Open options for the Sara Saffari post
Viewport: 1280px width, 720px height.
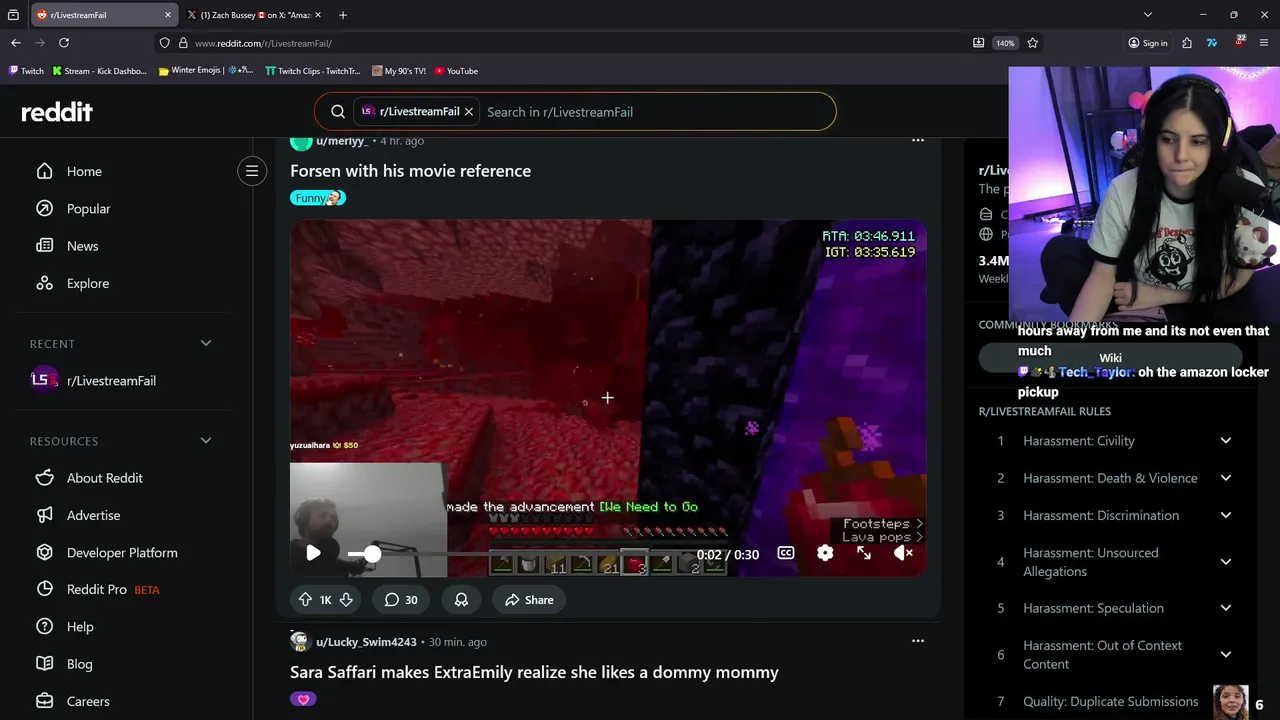tap(918, 641)
